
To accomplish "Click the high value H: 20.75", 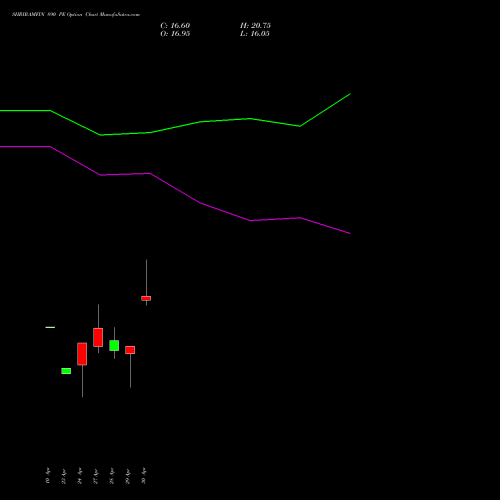I will coord(255,26).
